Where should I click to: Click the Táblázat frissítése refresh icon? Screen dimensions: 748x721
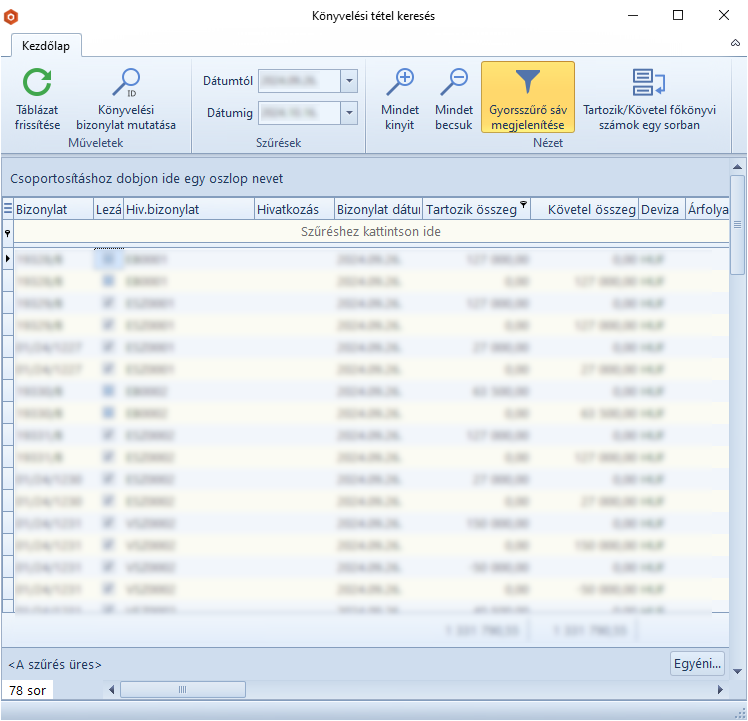click(37, 84)
